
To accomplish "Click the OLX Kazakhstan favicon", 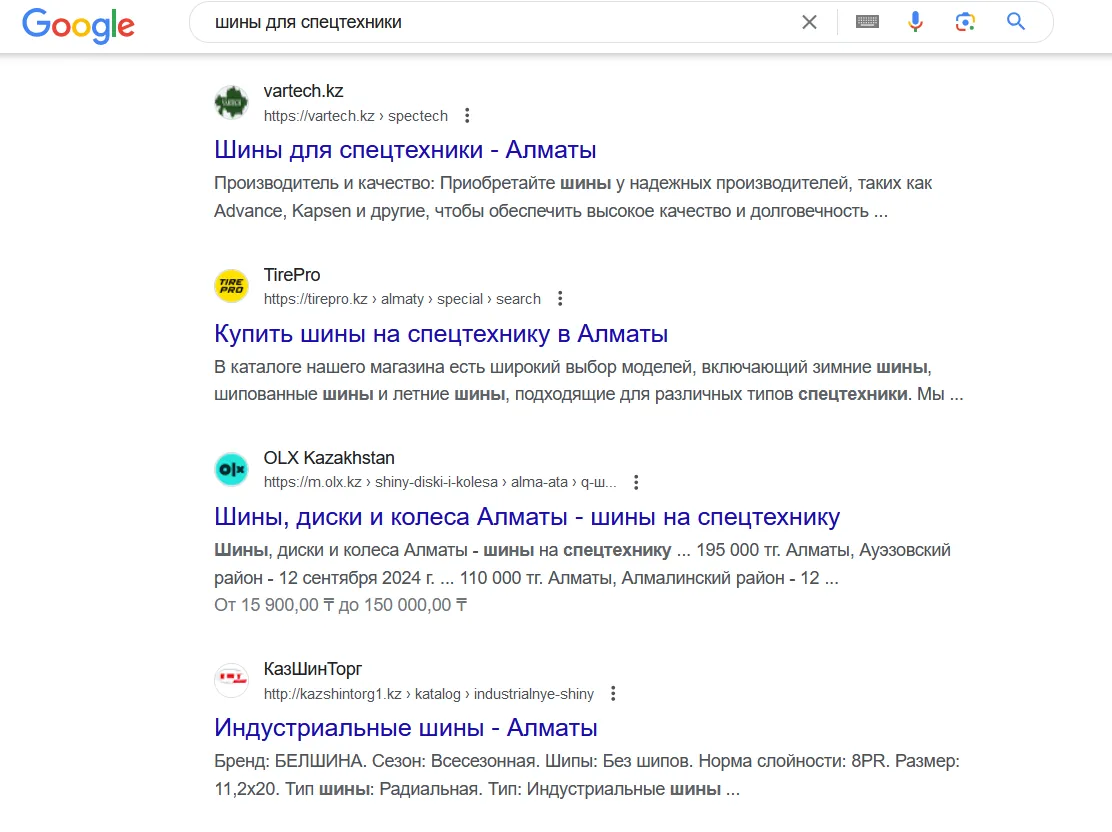I will click(x=231, y=469).
